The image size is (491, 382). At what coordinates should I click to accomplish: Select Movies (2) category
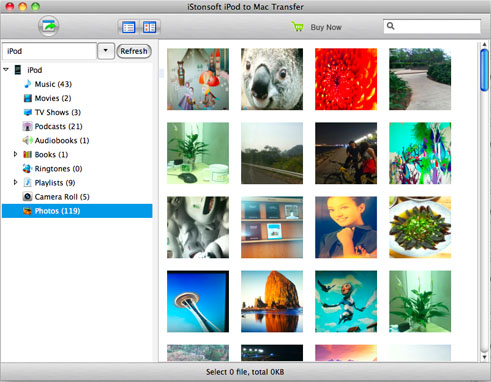[x=53, y=98]
